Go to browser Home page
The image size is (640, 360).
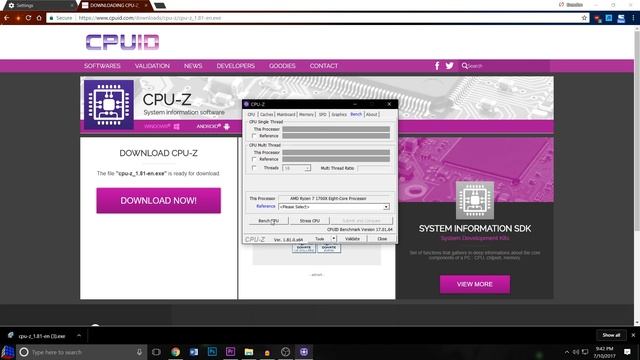39,18
